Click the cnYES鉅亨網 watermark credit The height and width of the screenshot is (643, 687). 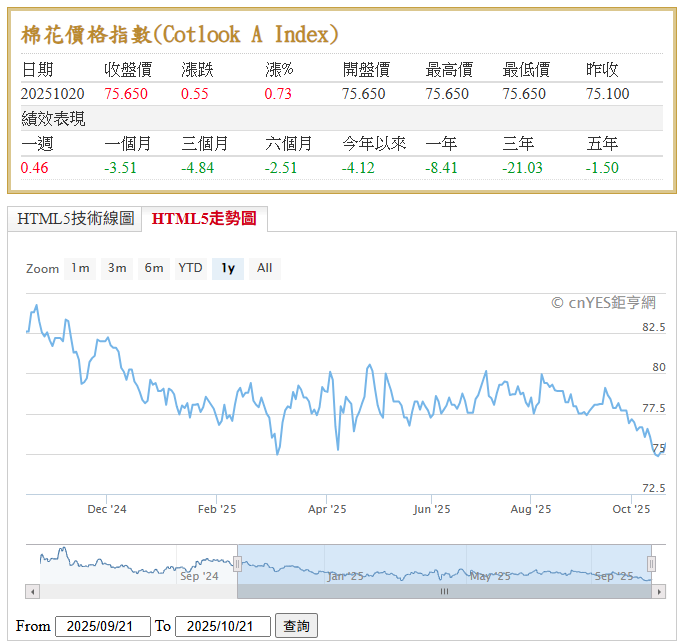(603, 302)
